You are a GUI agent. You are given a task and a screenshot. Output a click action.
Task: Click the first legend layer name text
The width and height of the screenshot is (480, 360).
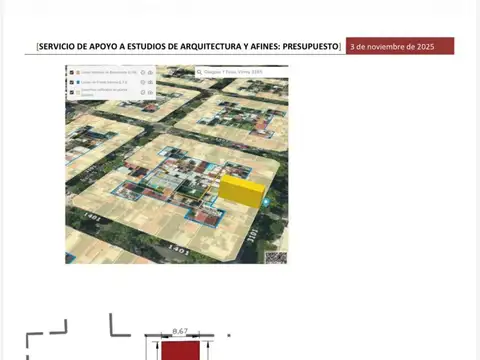tap(109, 72)
